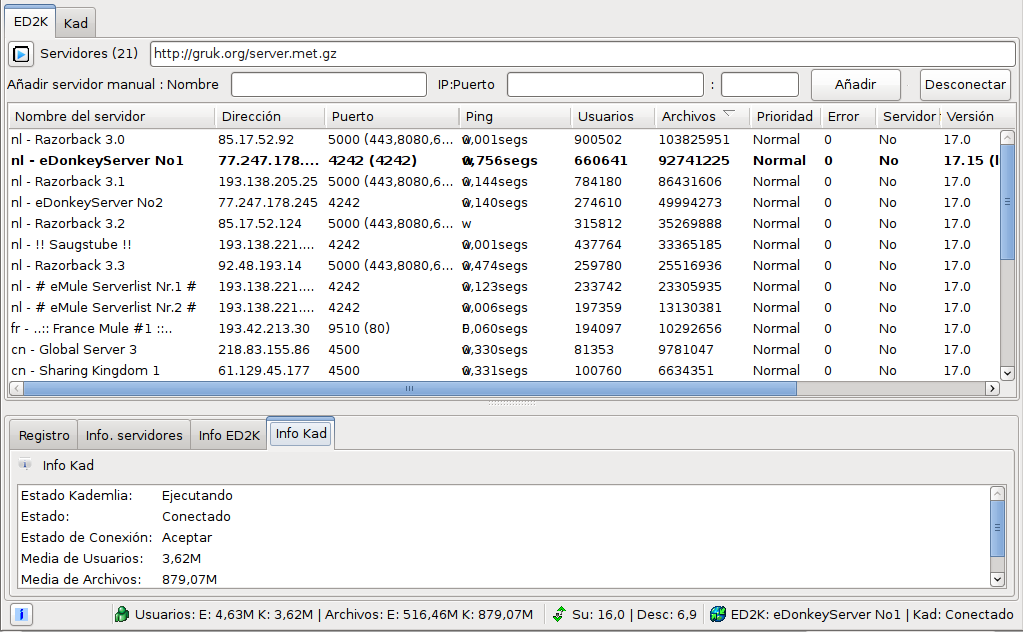The height and width of the screenshot is (632, 1023).
Task: Click the IP:Puerto address input field
Action: pyautogui.click(x=606, y=85)
